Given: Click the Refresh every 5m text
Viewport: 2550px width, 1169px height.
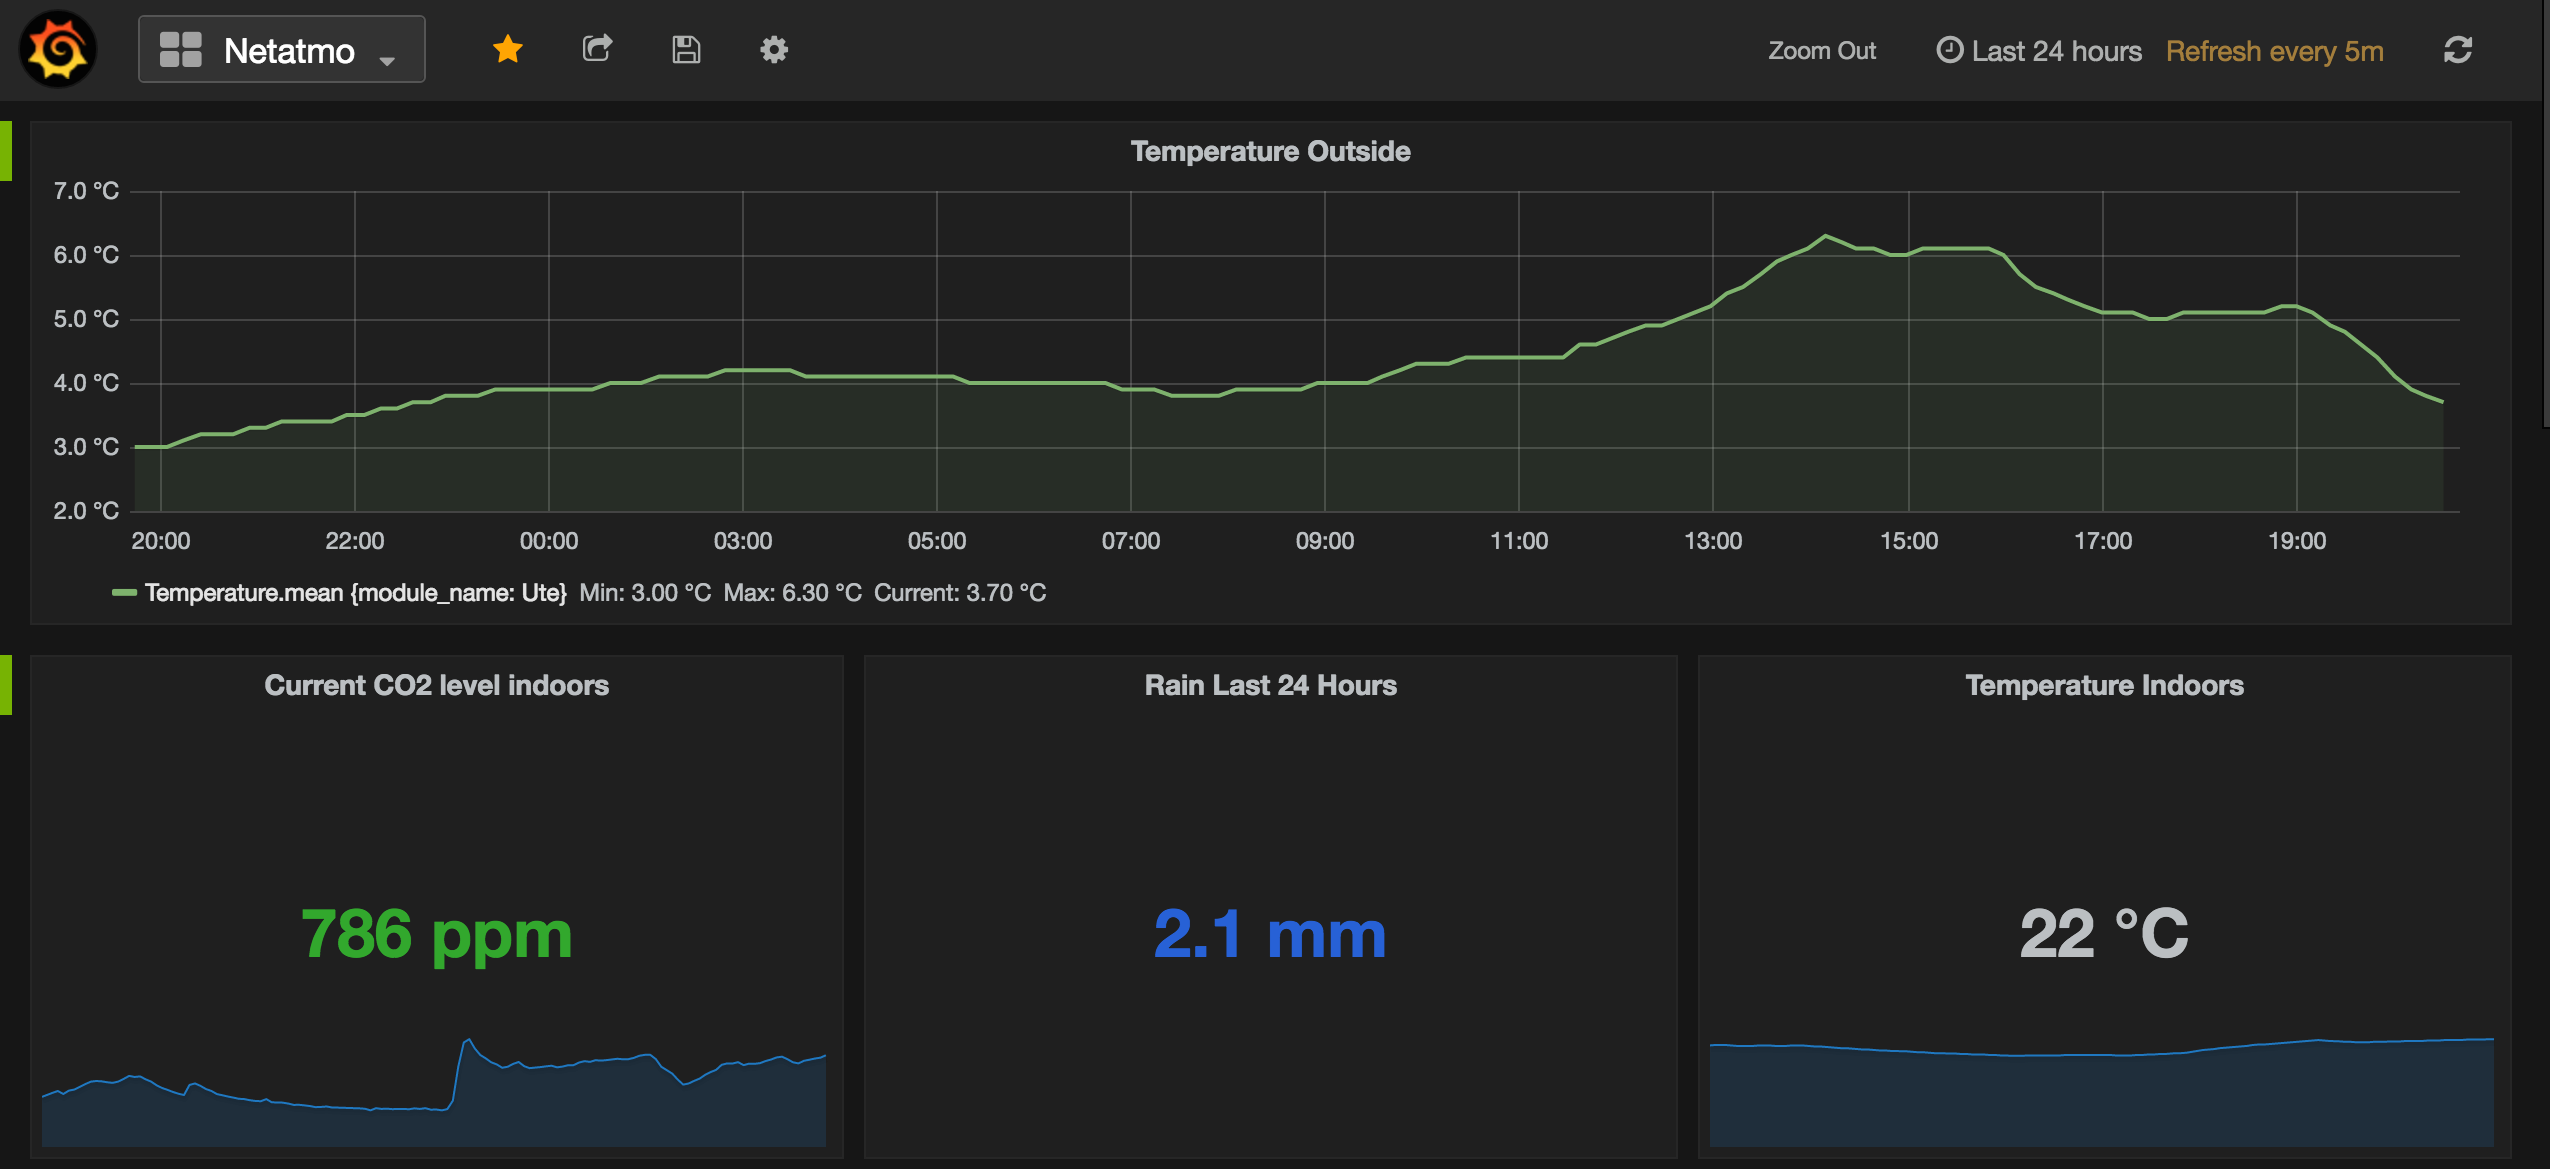Looking at the screenshot, I should 2275,51.
